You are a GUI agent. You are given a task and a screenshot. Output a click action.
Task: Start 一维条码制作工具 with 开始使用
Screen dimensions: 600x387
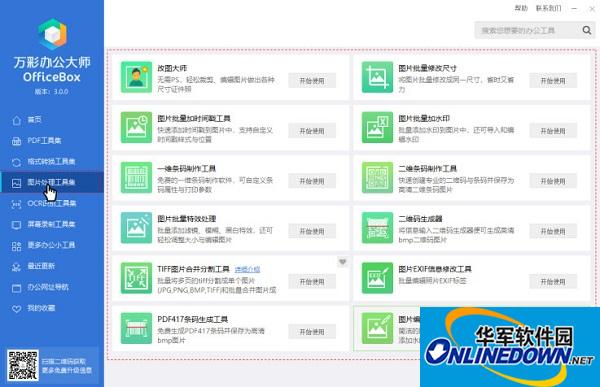(x=312, y=181)
